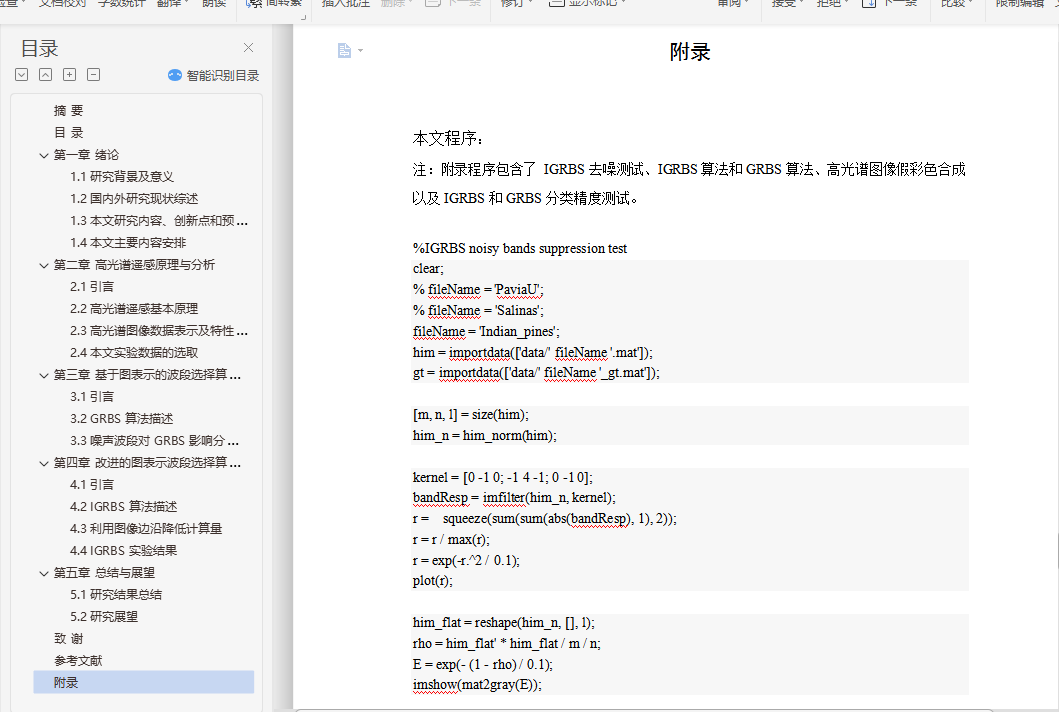Open 2.2 高光谱遥感基本原理

tap(134, 309)
